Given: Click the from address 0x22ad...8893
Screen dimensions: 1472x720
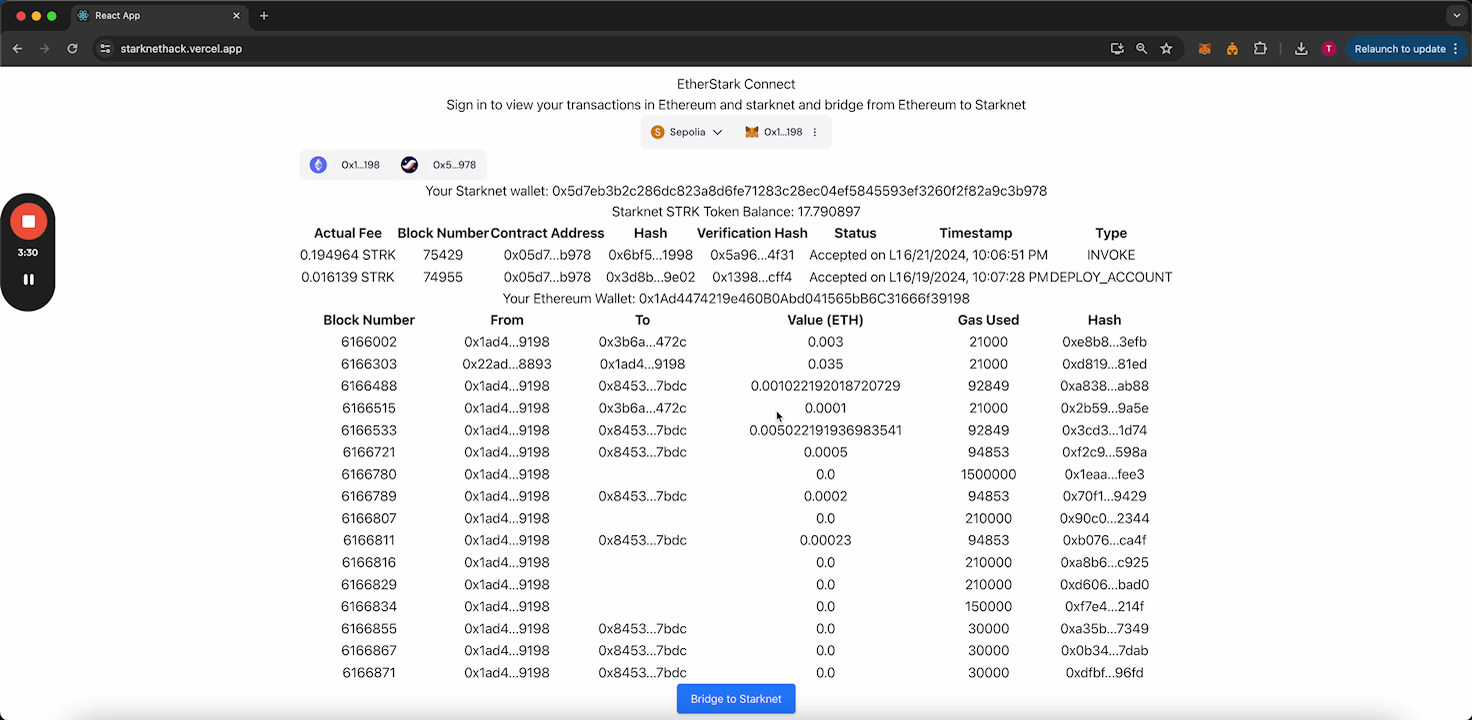Looking at the screenshot, I should pos(507,364).
